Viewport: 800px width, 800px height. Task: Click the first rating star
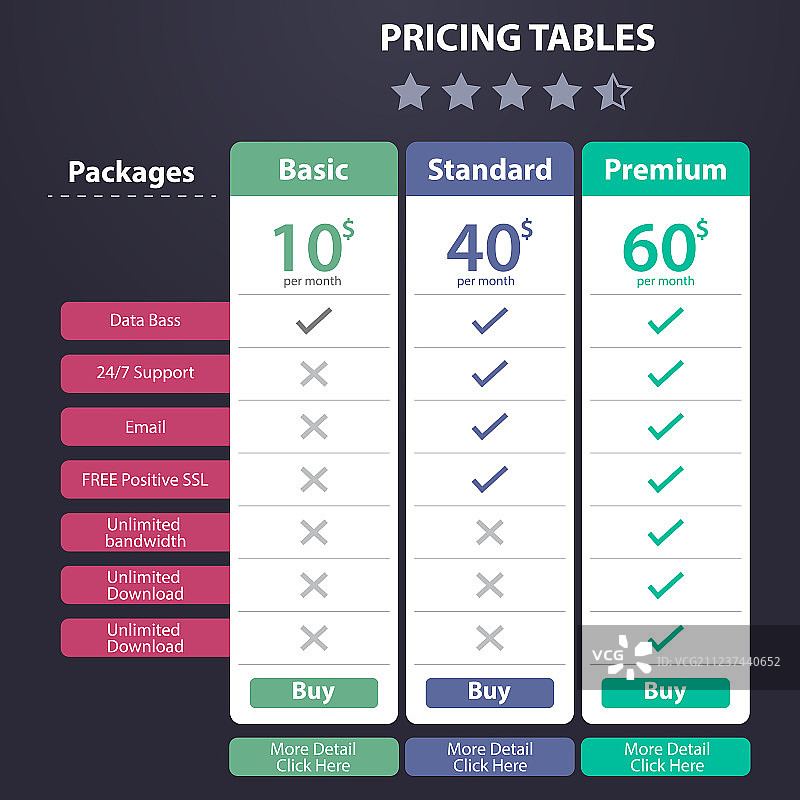[410, 92]
